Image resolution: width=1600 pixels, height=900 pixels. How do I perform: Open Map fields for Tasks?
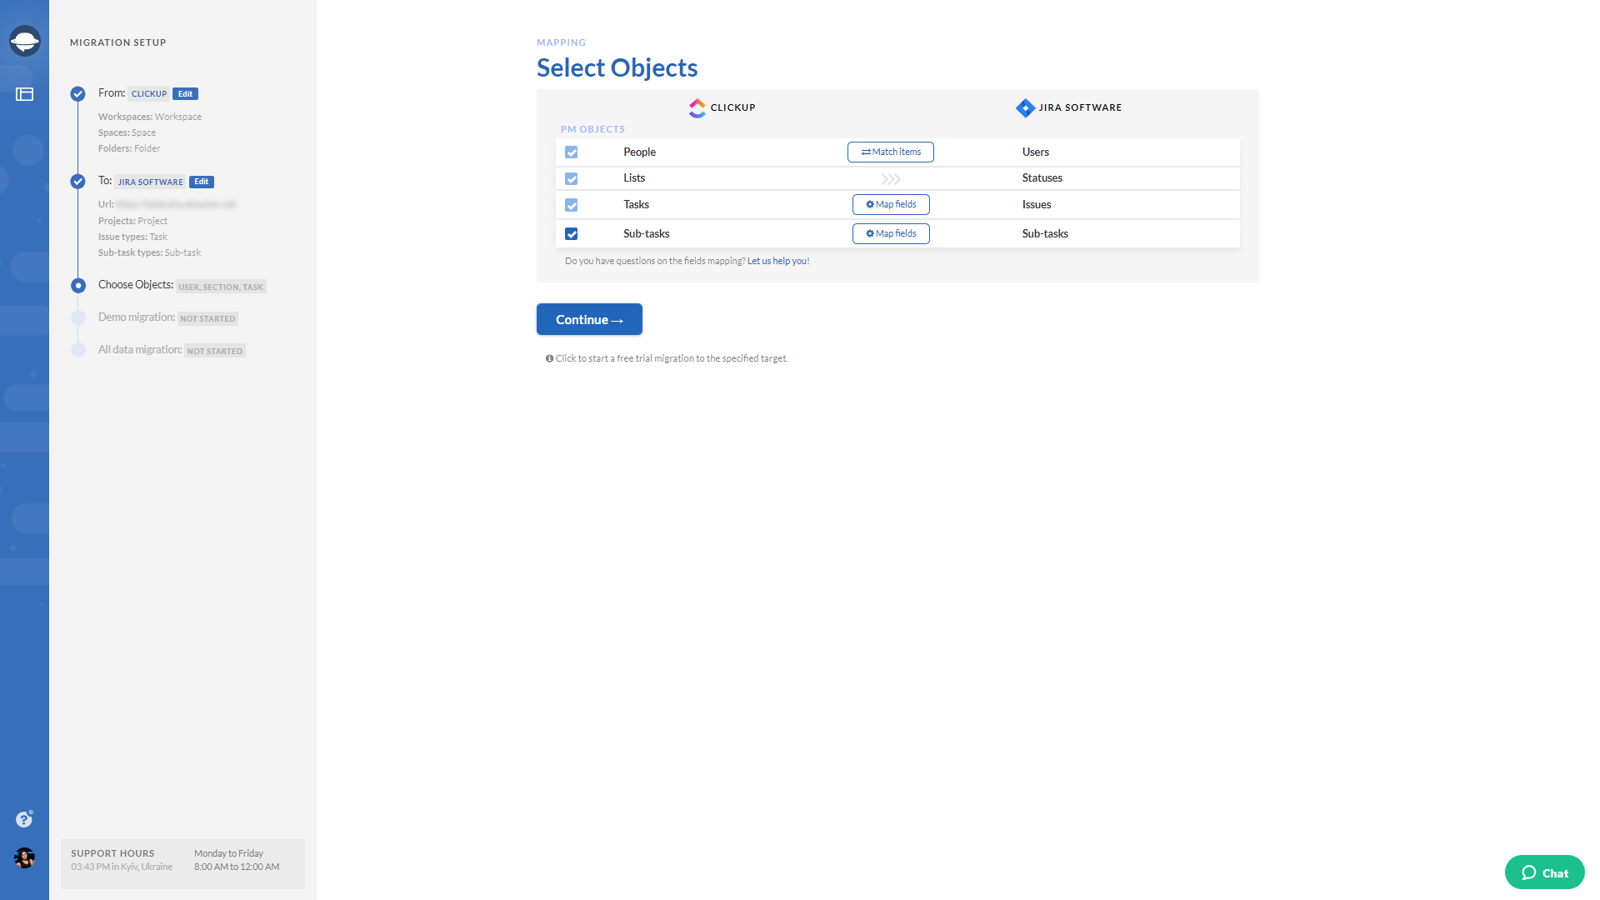891,204
